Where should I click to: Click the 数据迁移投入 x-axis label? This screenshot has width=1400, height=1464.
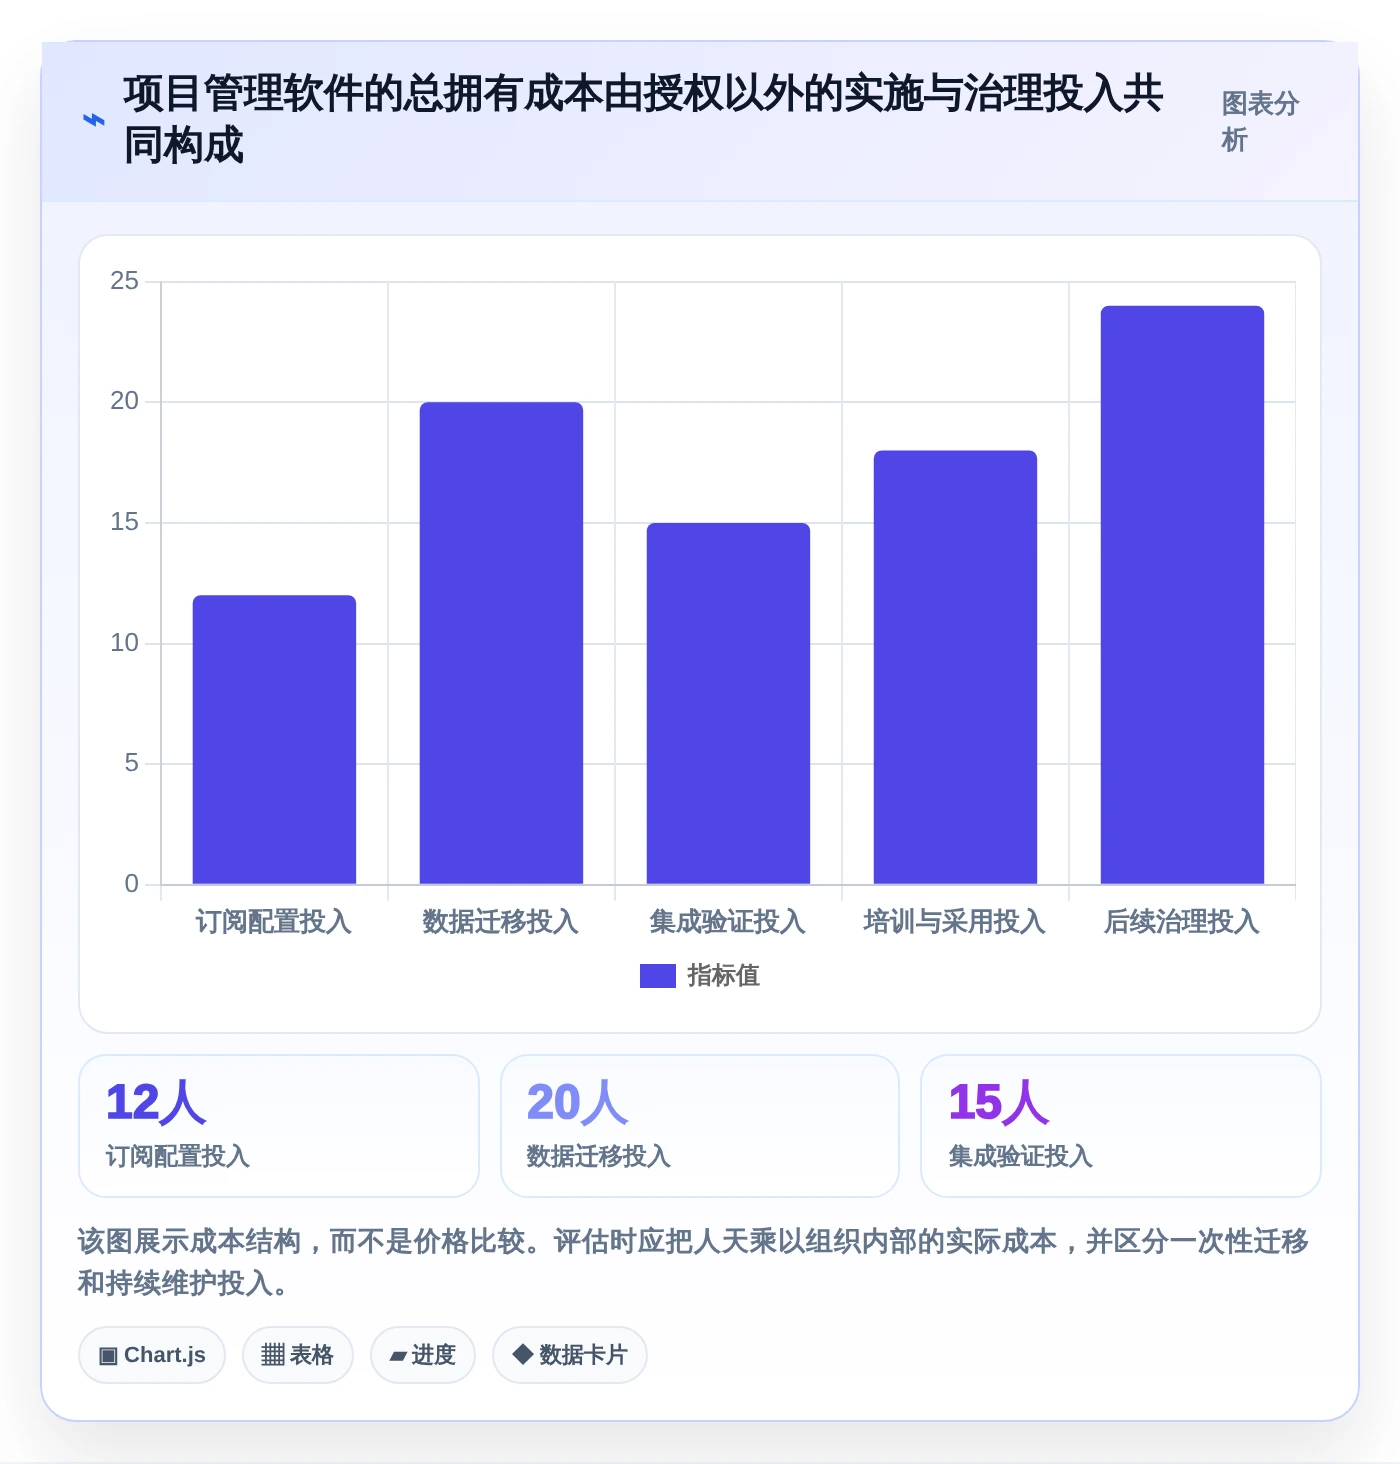(x=501, y=922)
